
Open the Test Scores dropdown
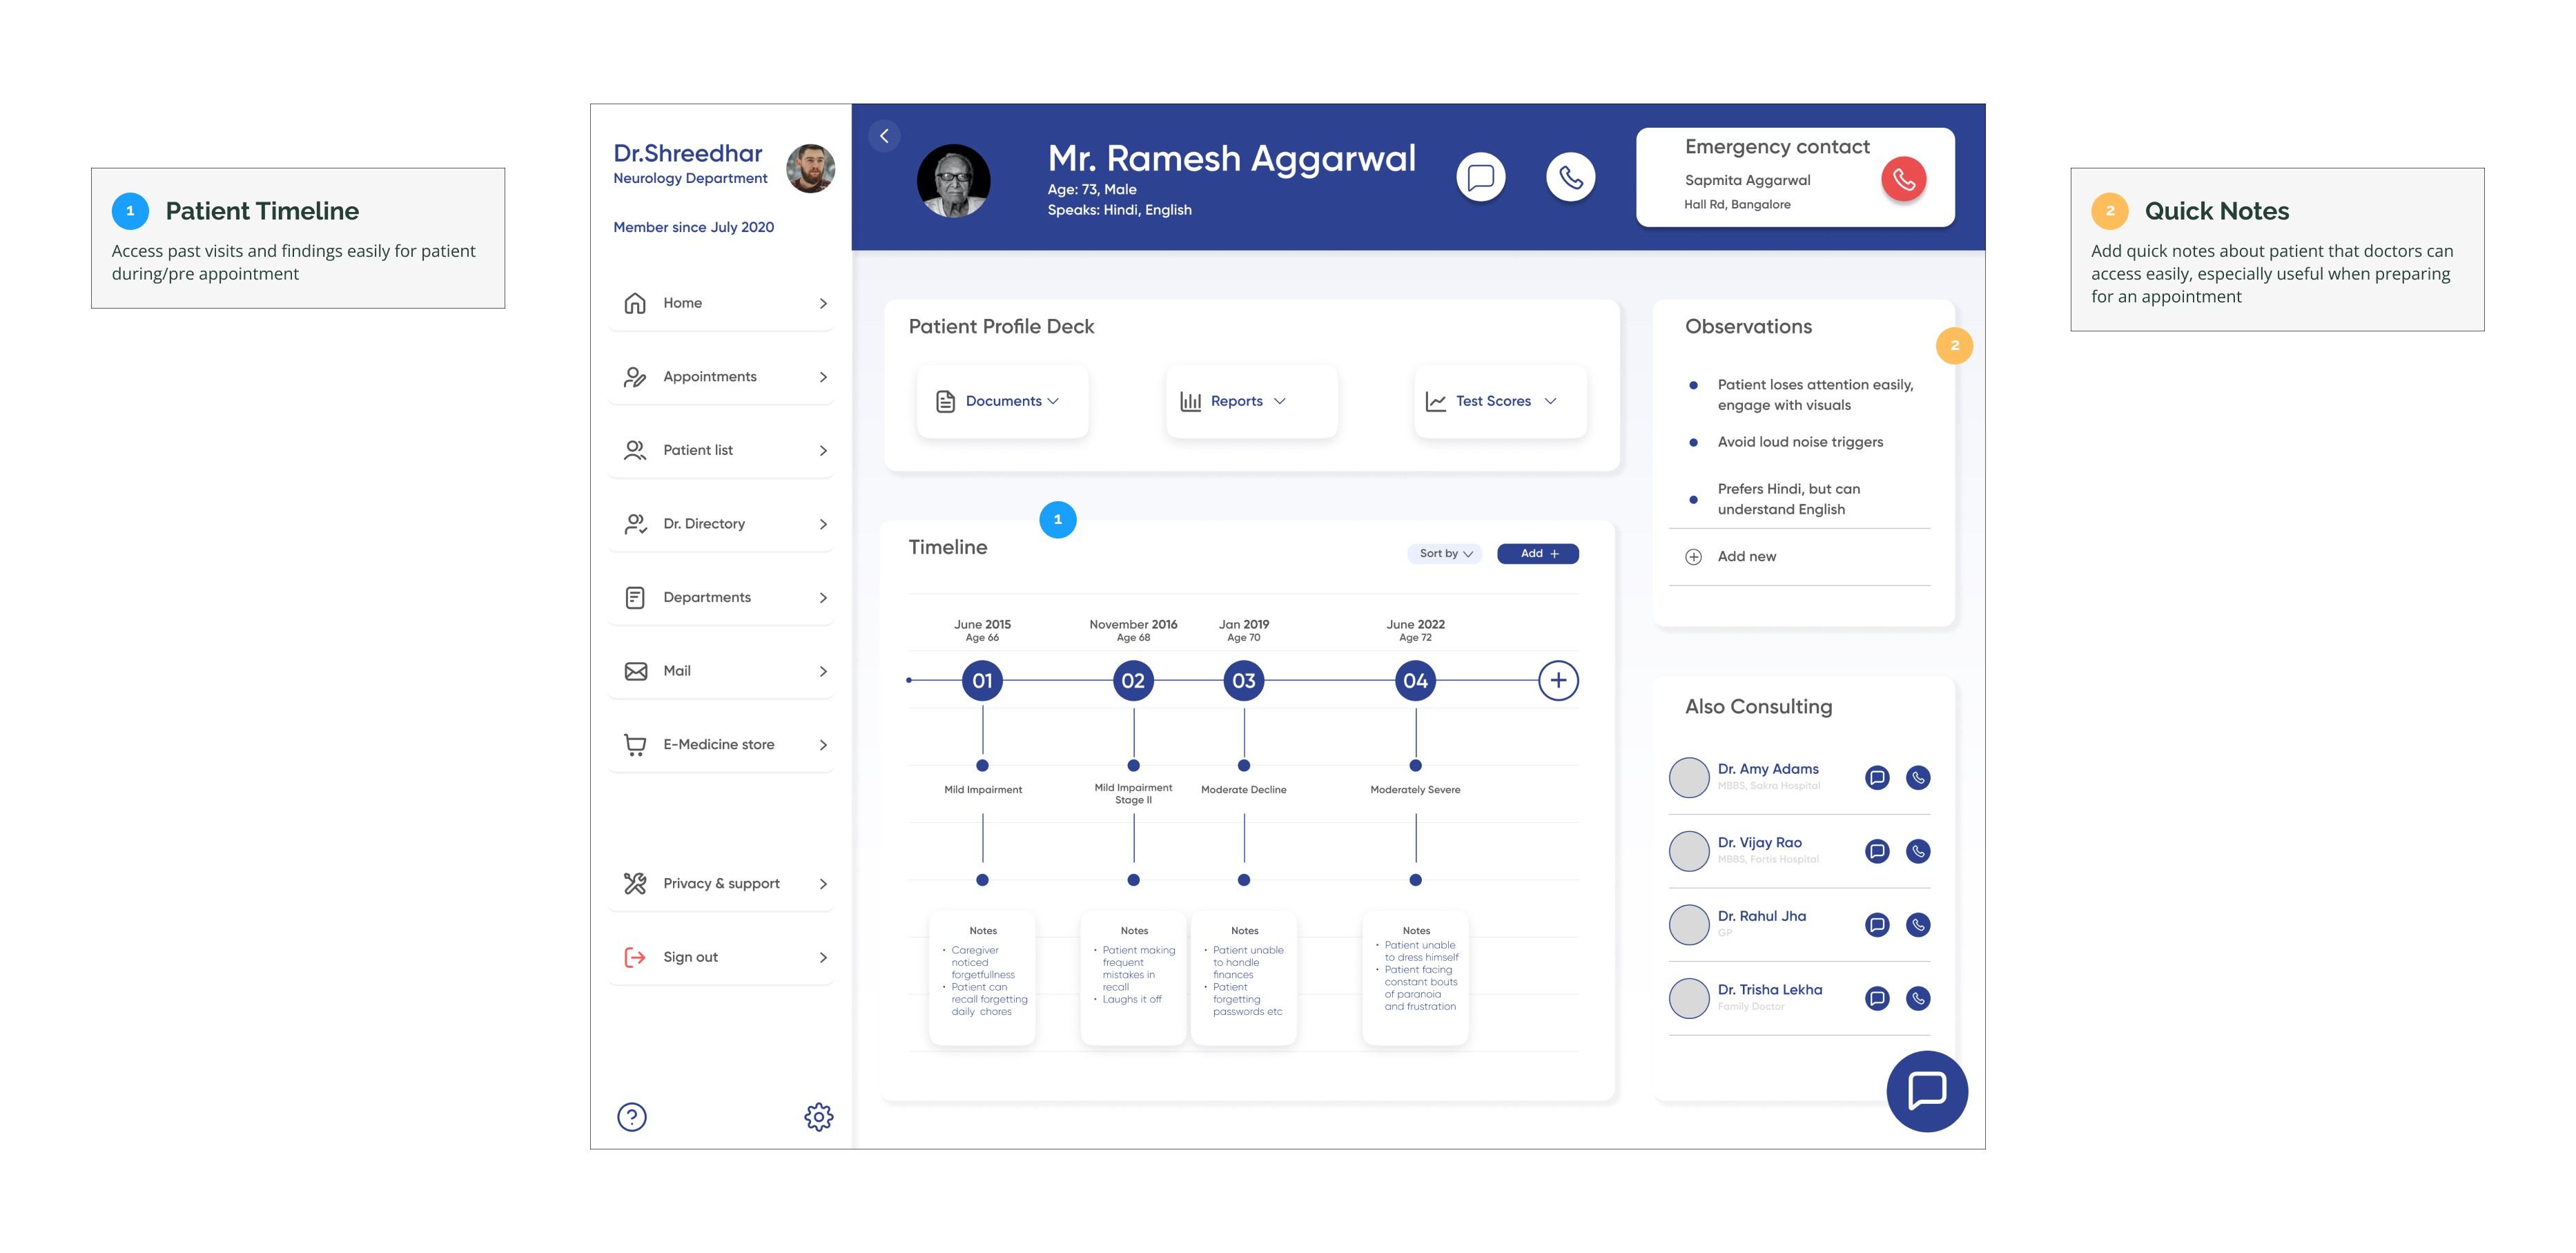coord(1494,401)
